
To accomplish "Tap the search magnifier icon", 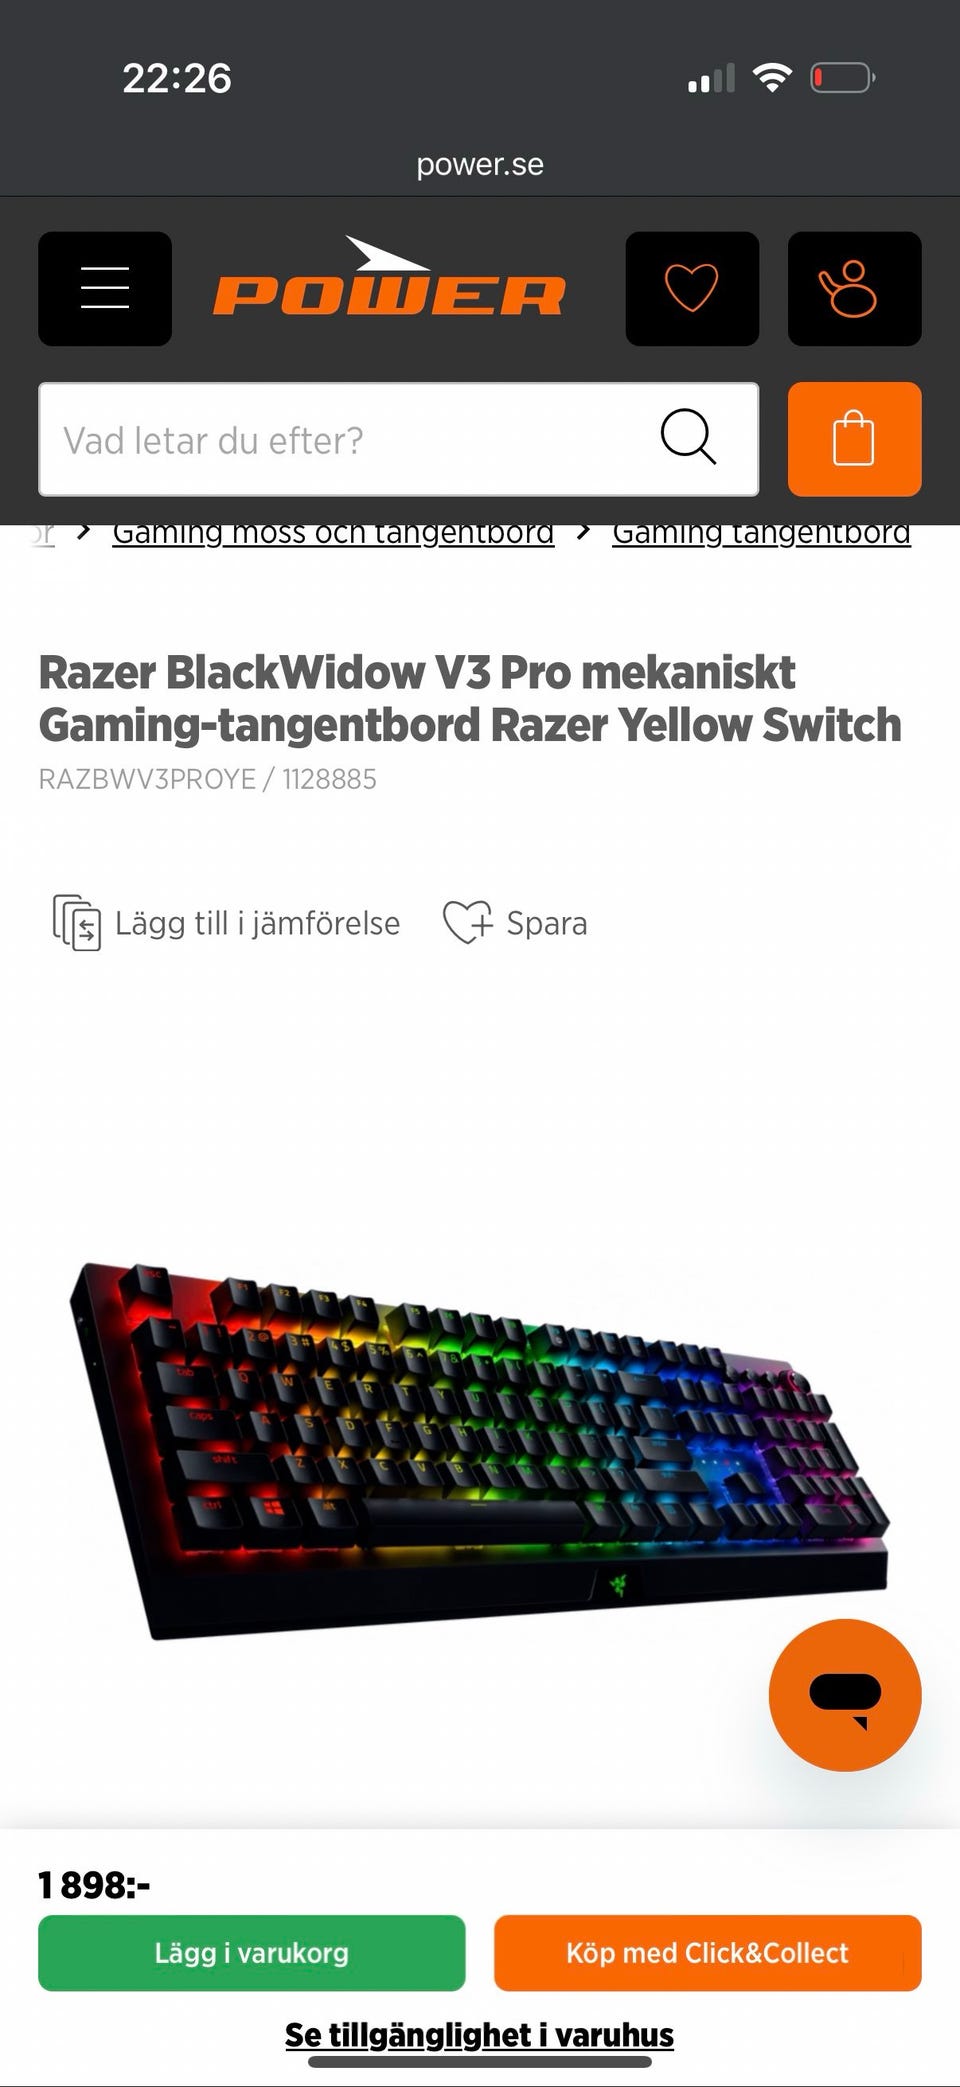I will 688,437.
